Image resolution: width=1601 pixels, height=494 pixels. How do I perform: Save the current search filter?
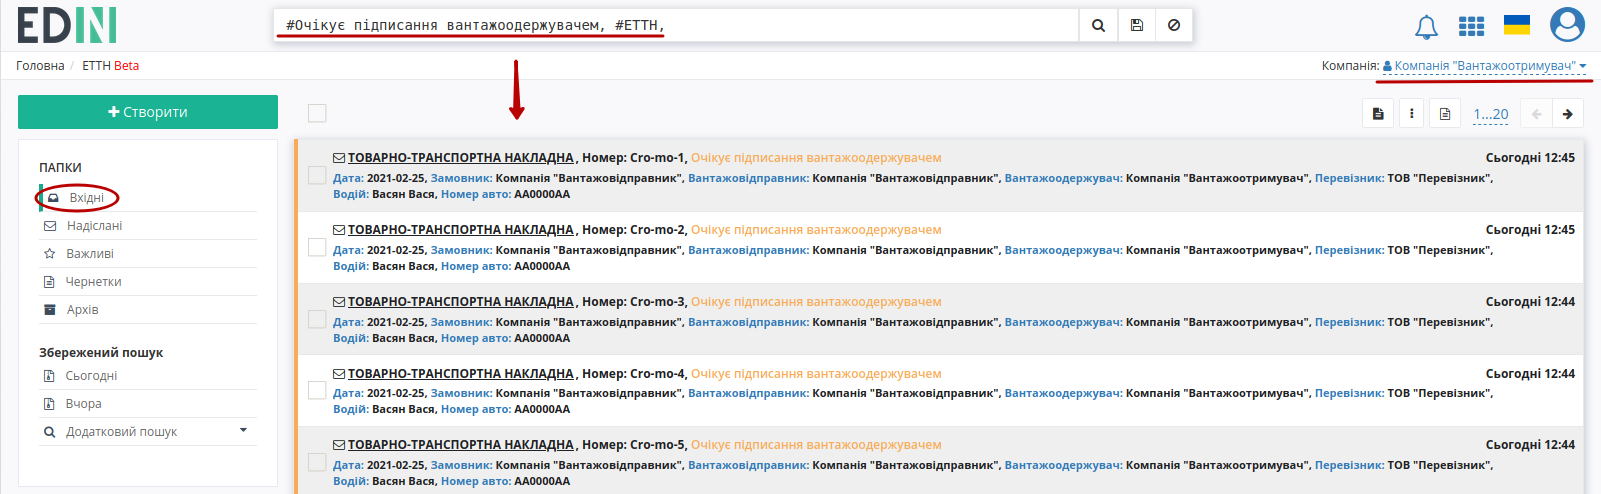point(1137,26)
